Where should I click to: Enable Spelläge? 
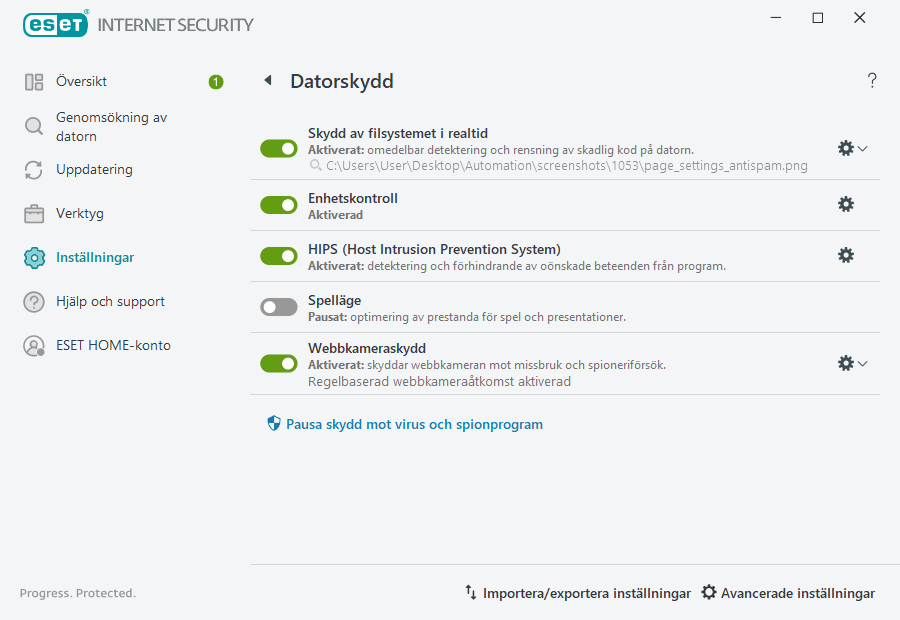[x=278, y=306]
